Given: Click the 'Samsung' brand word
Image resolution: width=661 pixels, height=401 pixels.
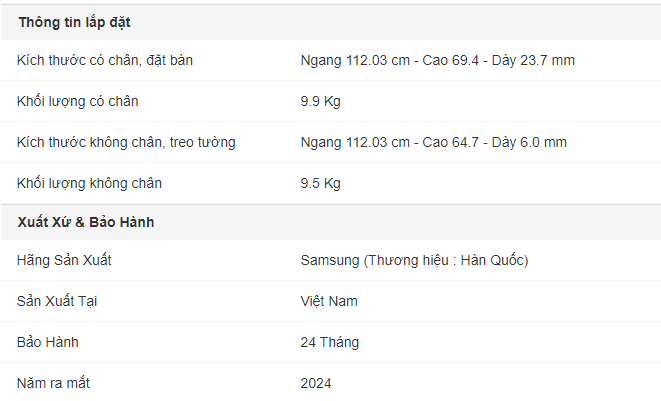Looking at the screenshot, I should pyautogui.click(x=330, y=260).
